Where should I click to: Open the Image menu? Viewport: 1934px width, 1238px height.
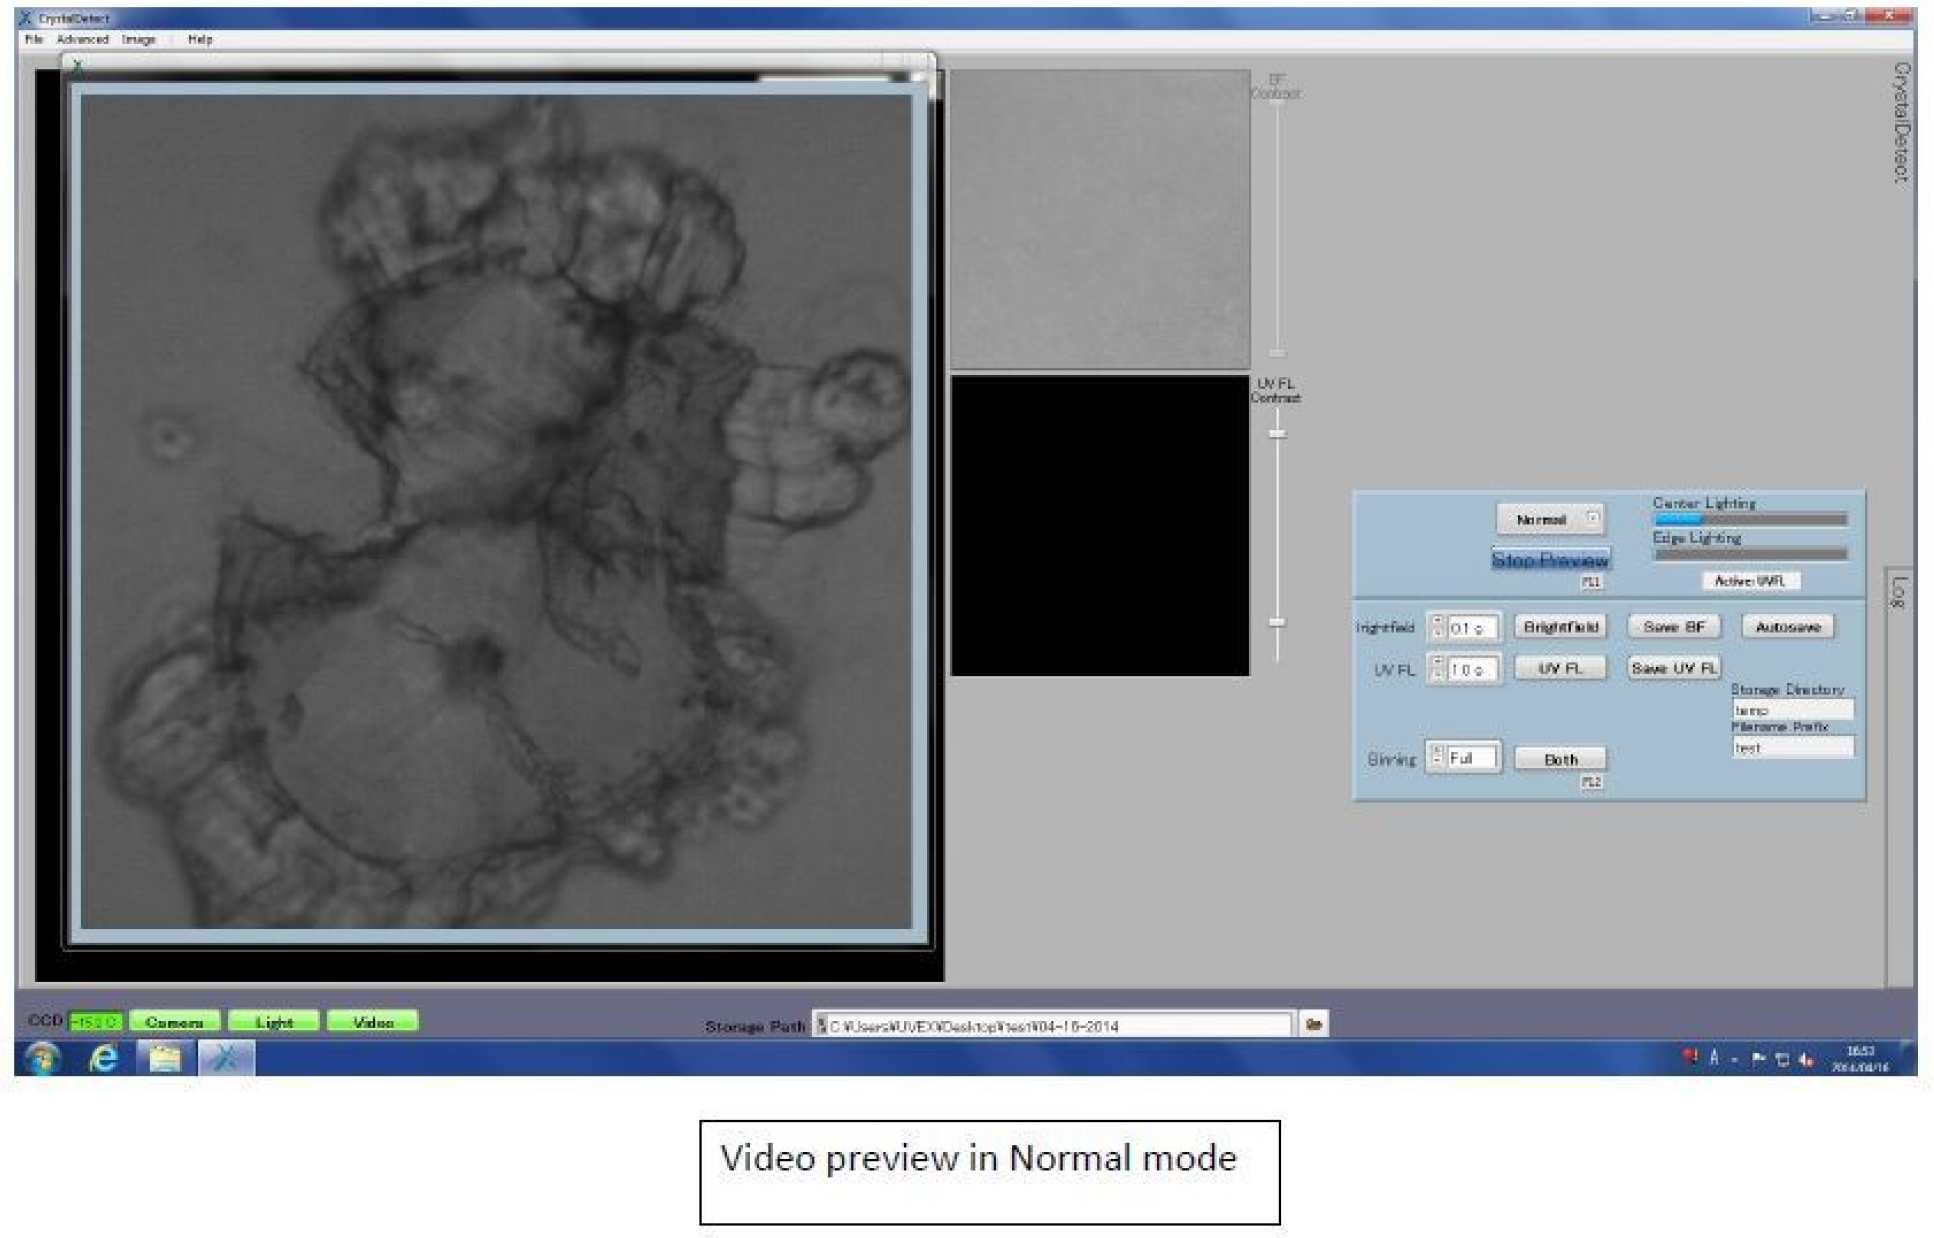(139, 39)
